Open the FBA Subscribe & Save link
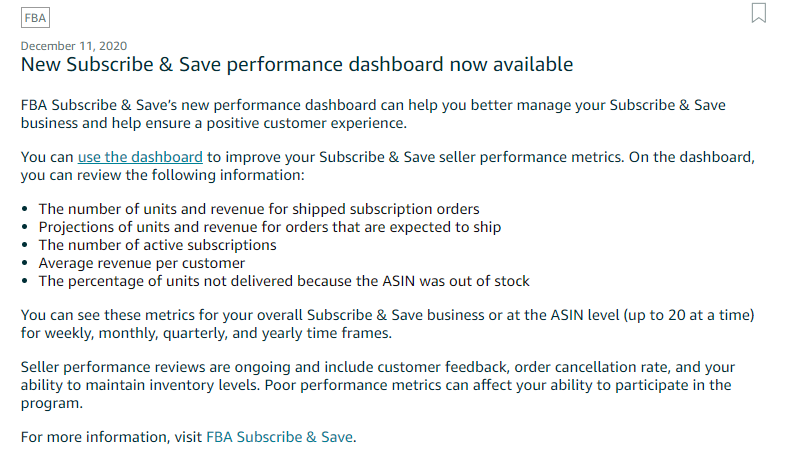Screen dimensions: 812x456 280,437
